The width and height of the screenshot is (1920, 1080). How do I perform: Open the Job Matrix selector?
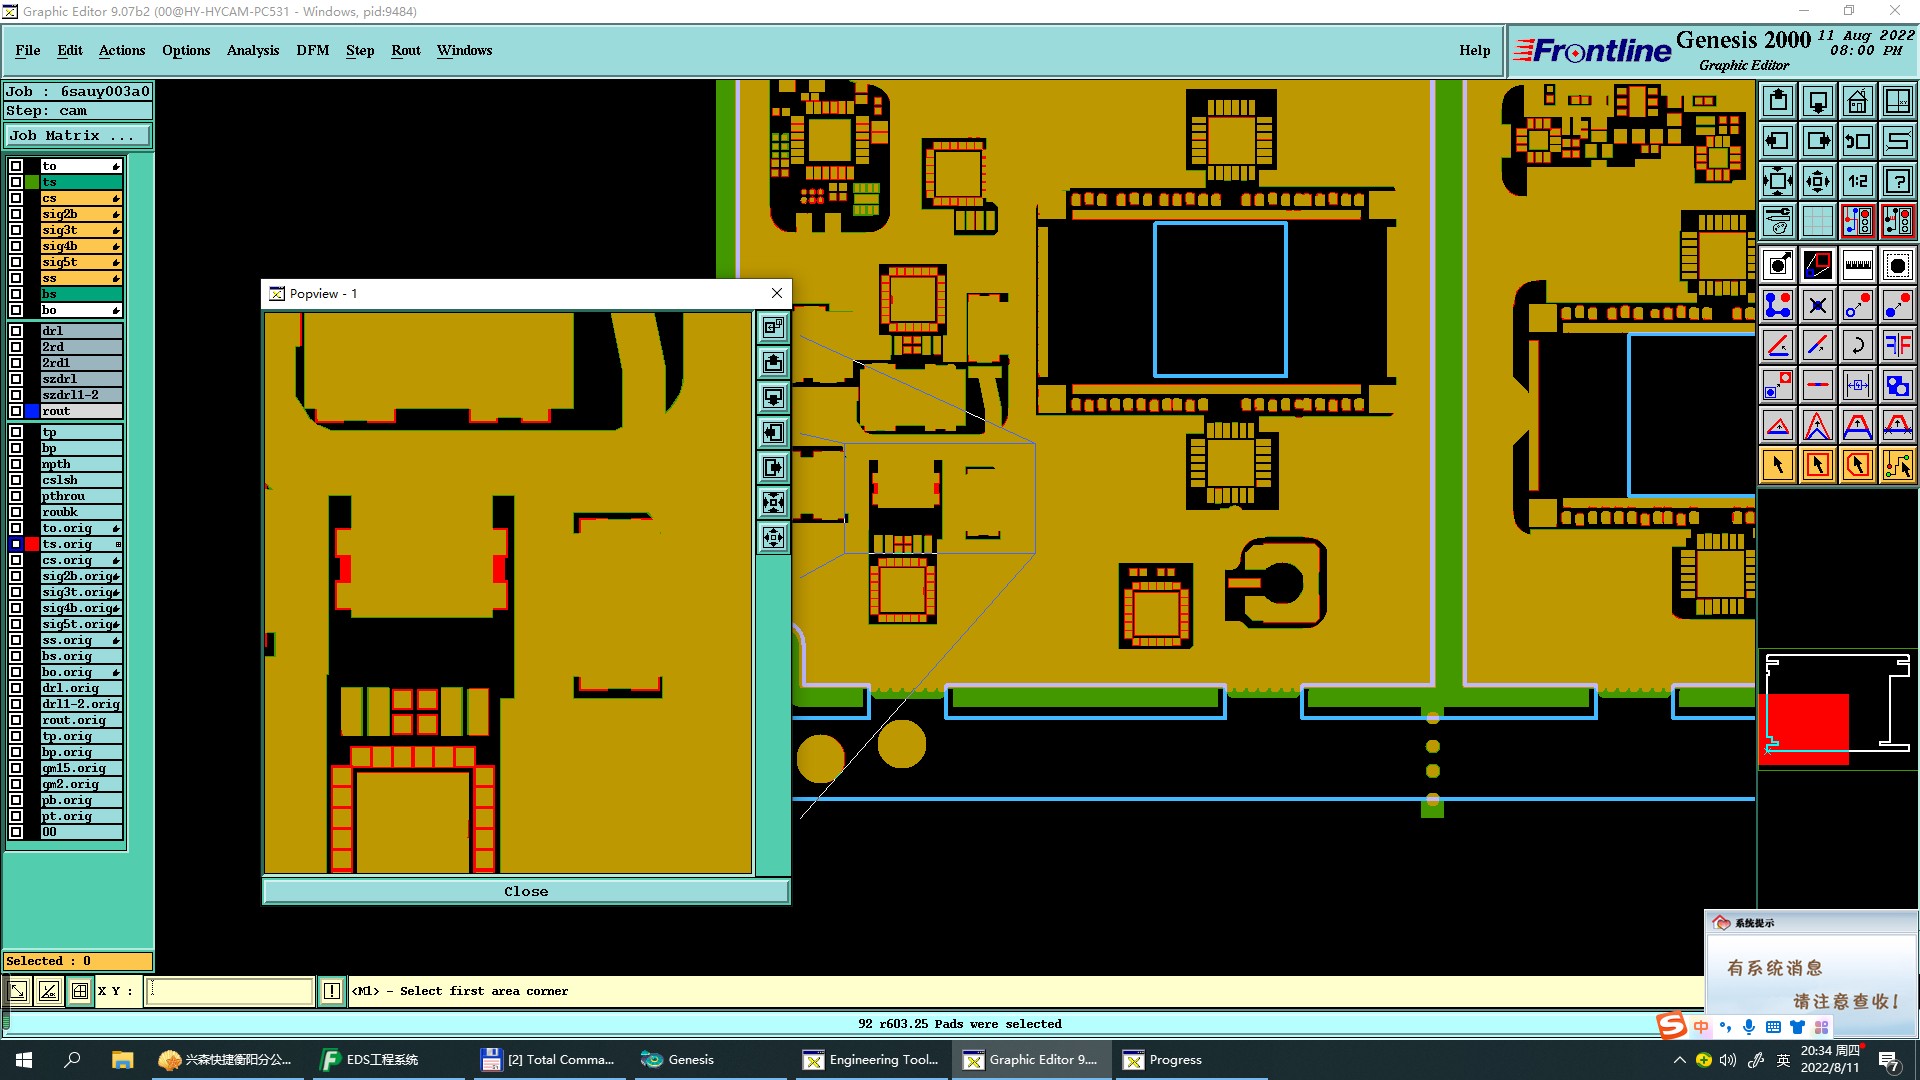78,136
